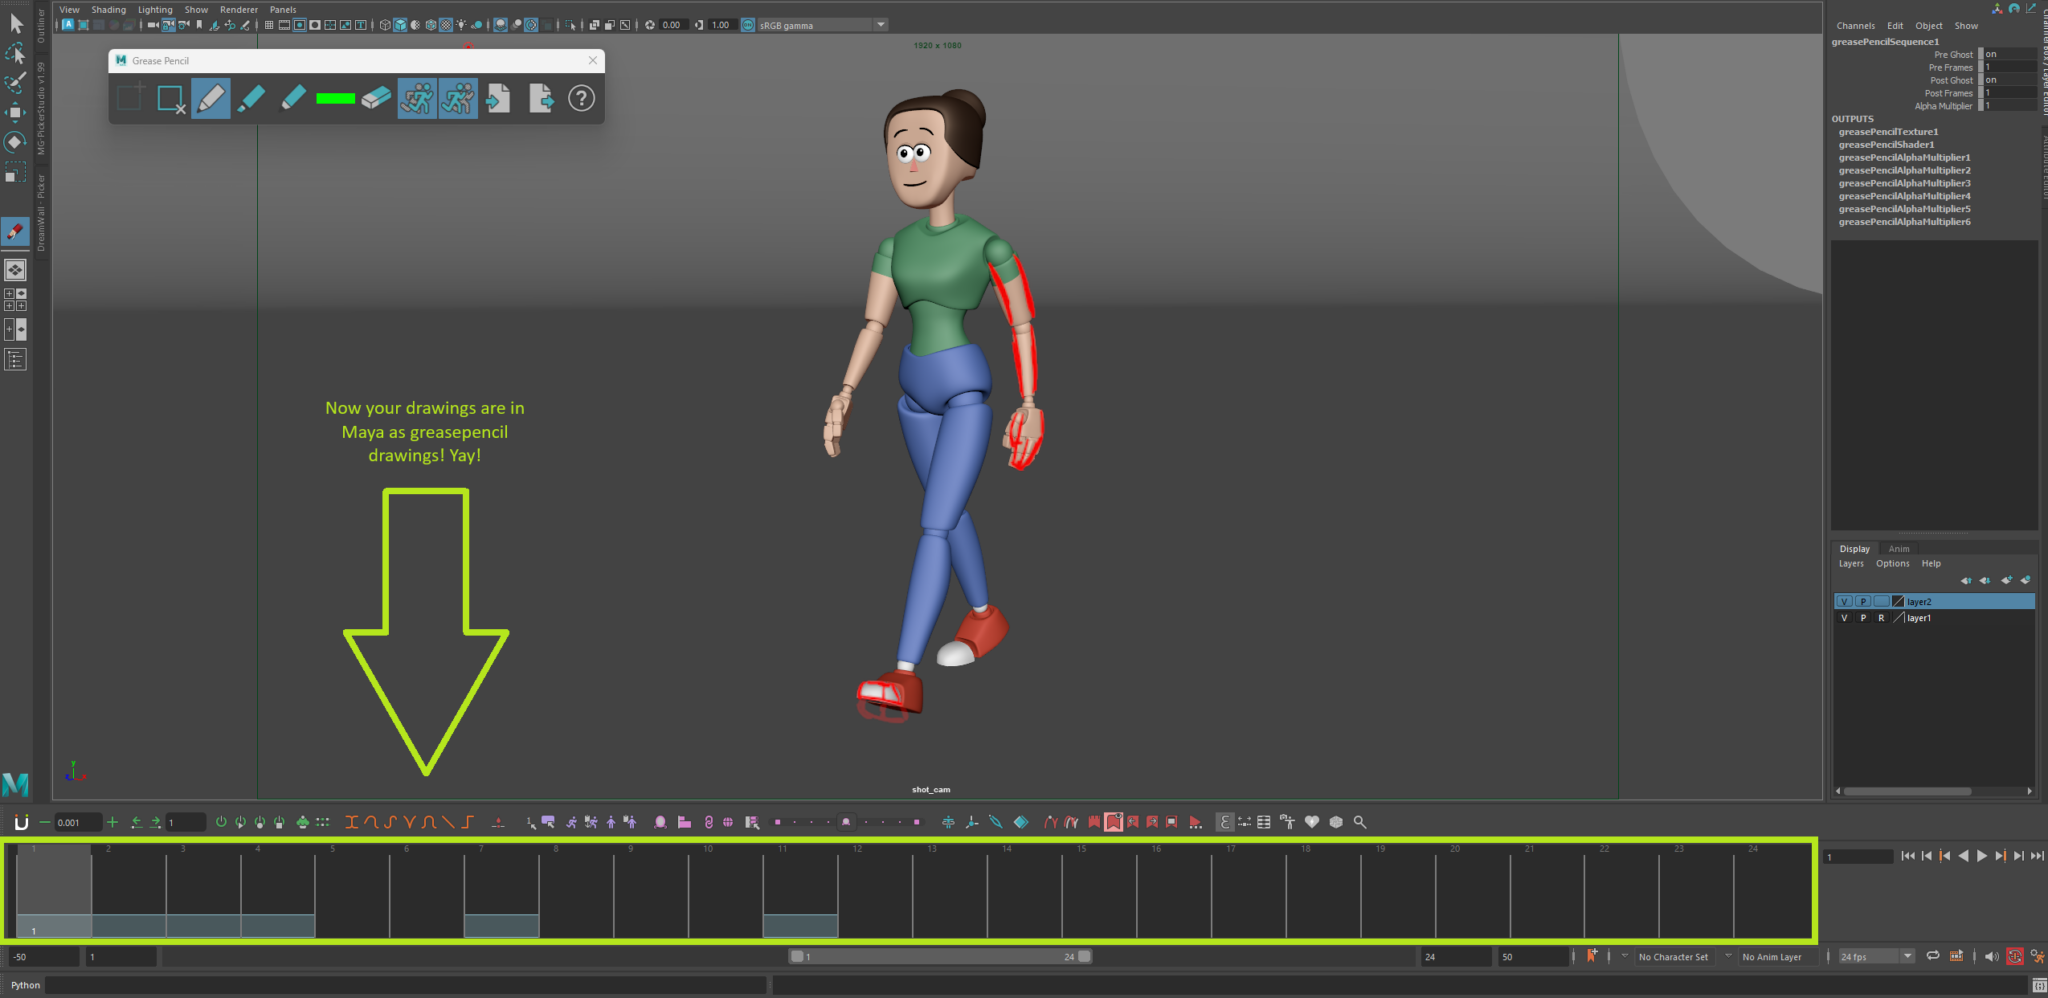Click the import Grease Pencil frames icon
Image resolution: width=2048 pixels, height=998 pixels.
(497, 98)
